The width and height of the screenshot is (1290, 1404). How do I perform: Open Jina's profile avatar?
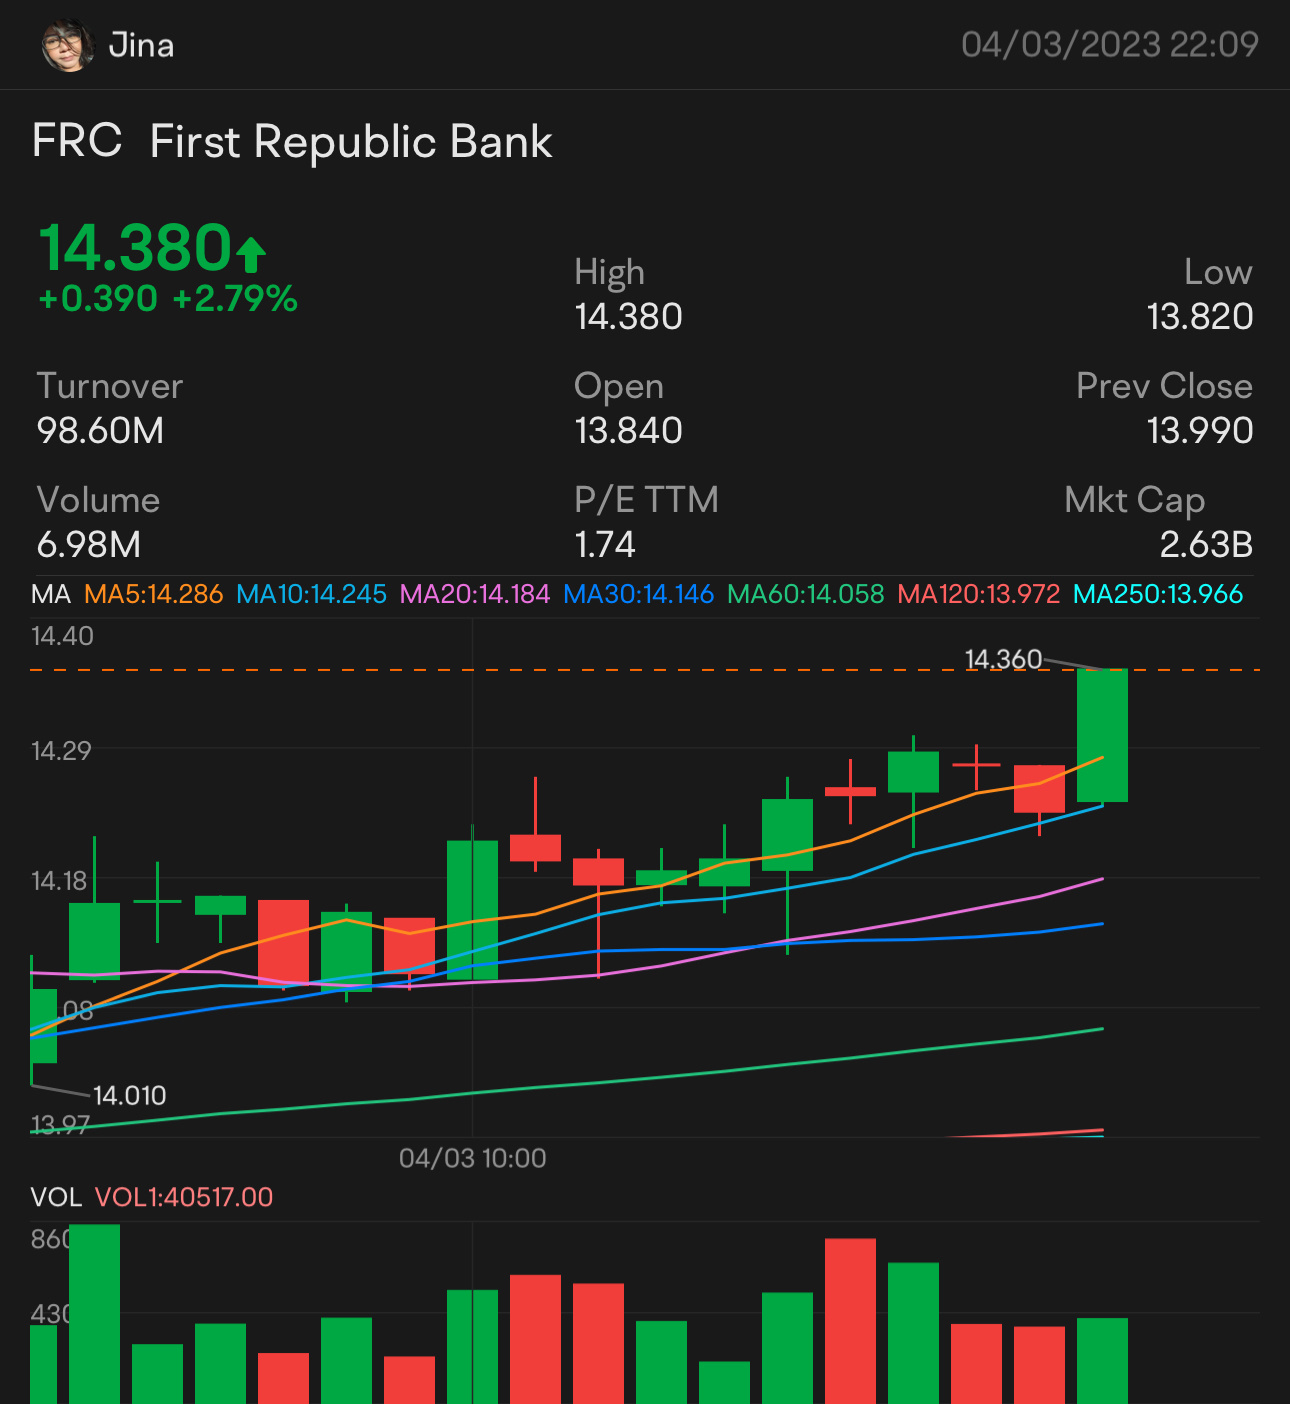click(68, 46)
